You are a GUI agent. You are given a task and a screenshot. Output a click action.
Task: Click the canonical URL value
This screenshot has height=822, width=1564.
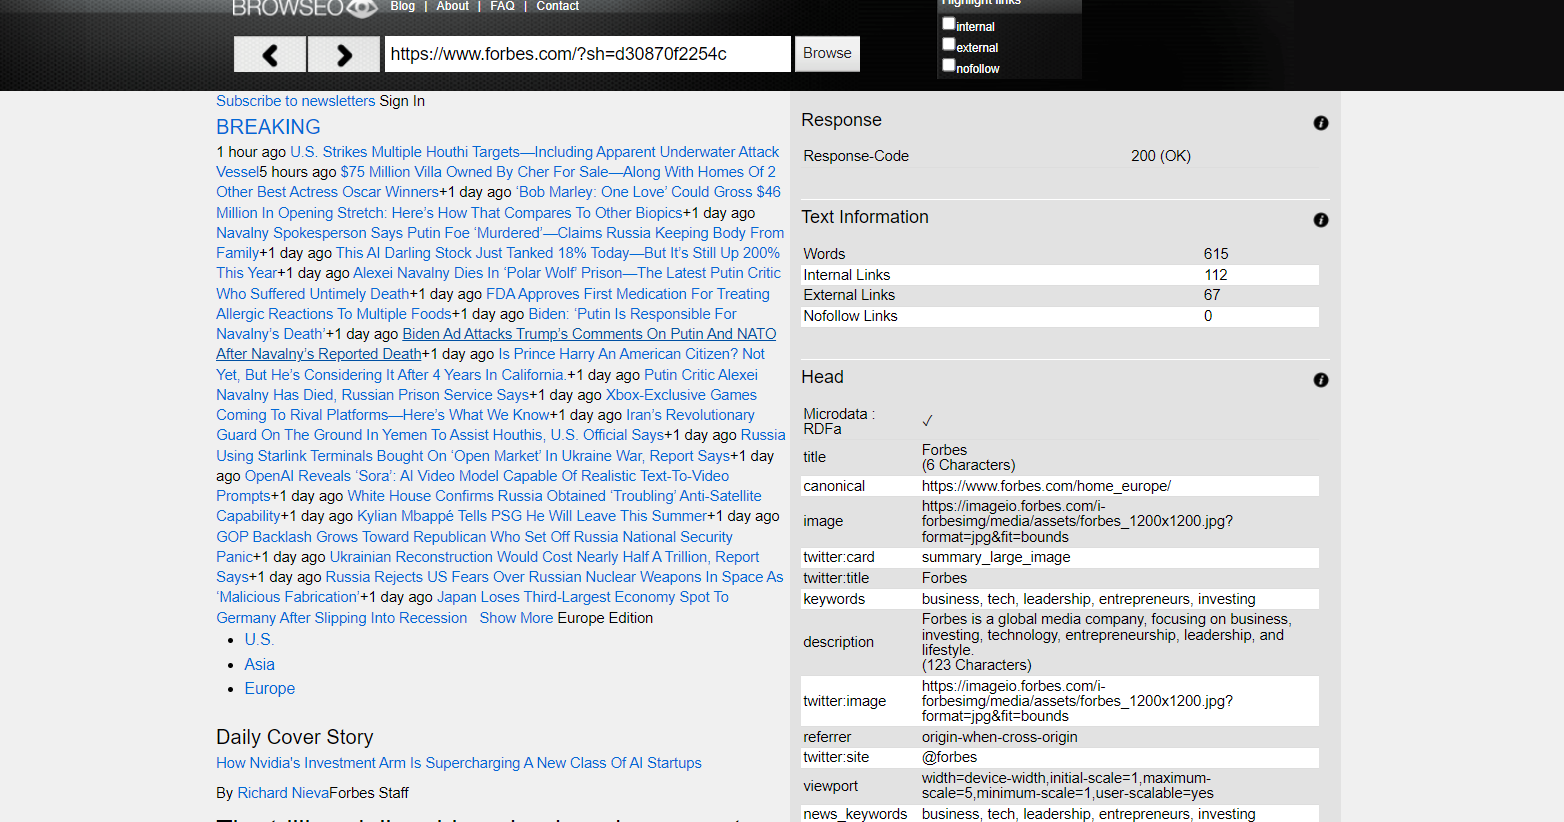1046,486
